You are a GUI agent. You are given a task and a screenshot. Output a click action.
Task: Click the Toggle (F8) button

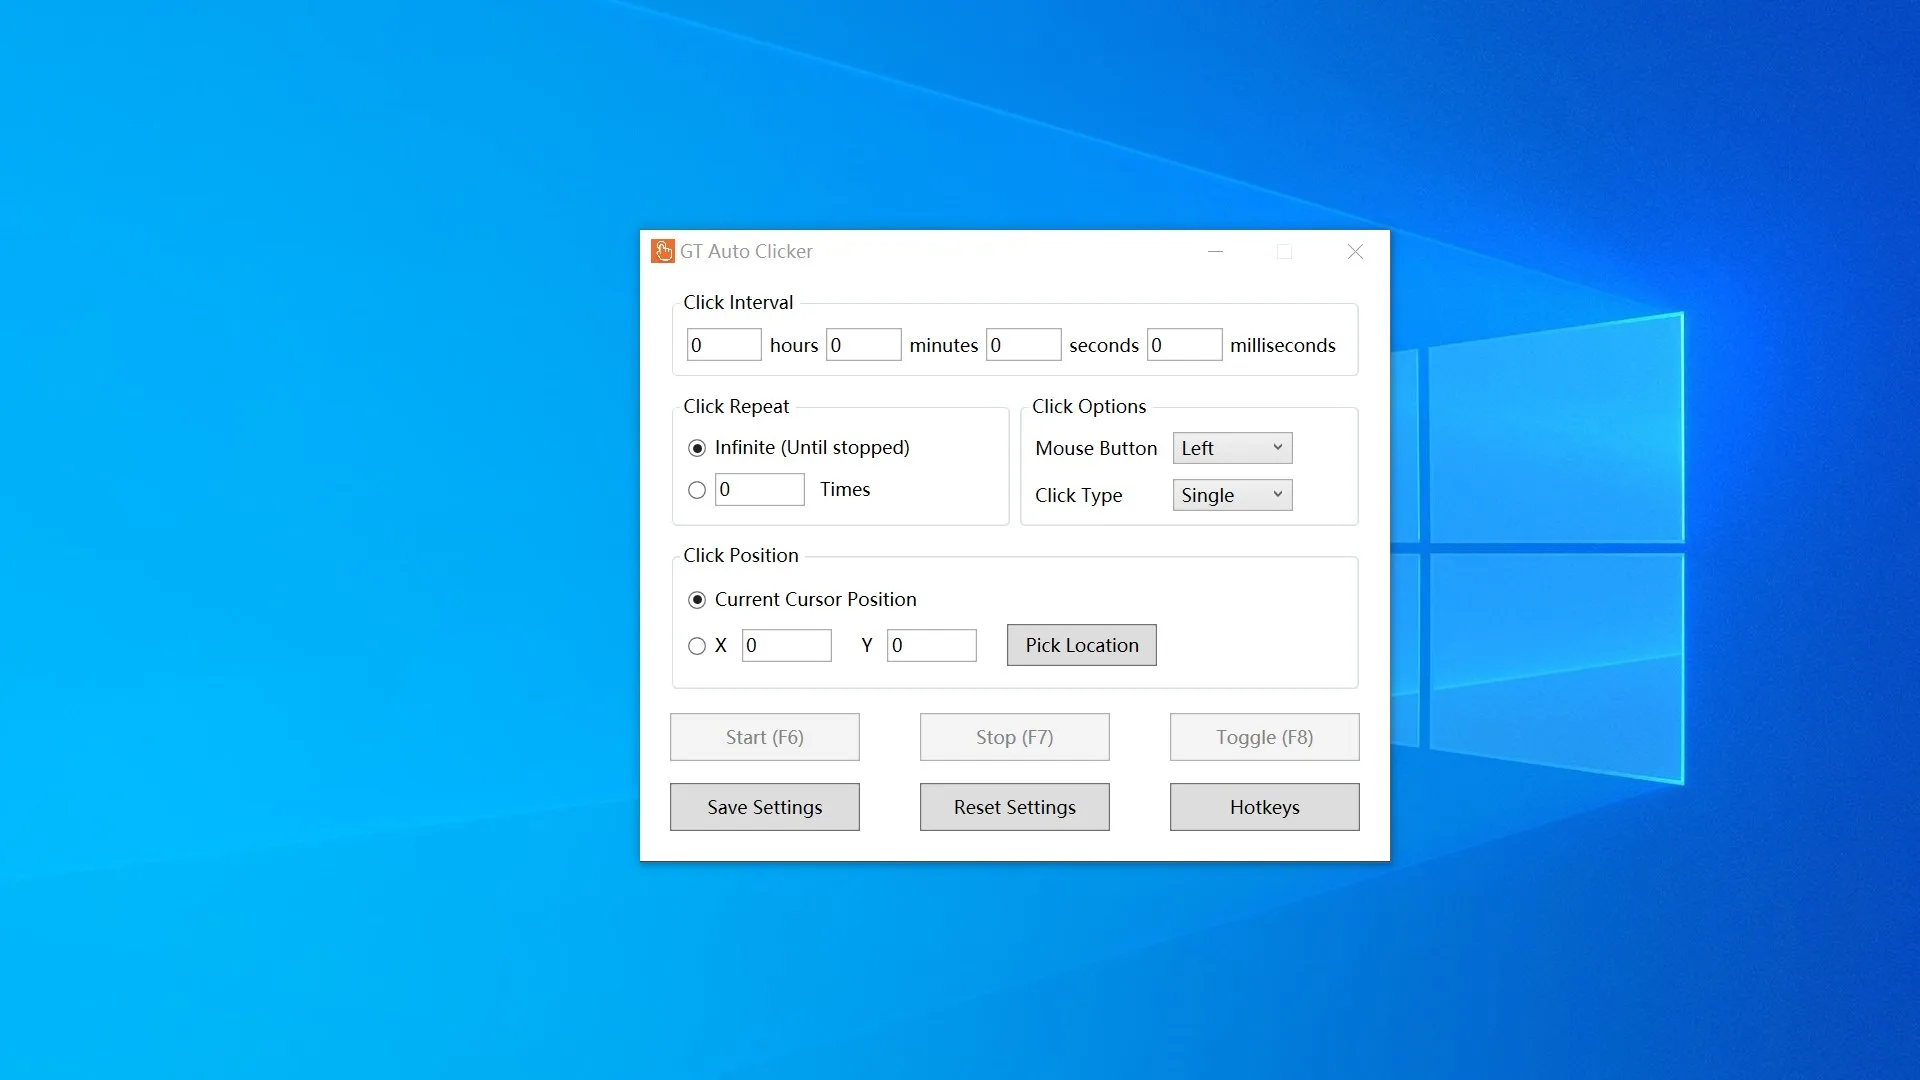click(1265, 737)
